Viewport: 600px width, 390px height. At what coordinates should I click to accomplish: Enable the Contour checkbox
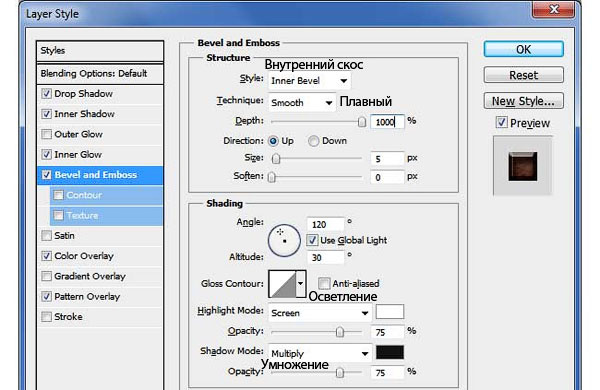point(58,195)
